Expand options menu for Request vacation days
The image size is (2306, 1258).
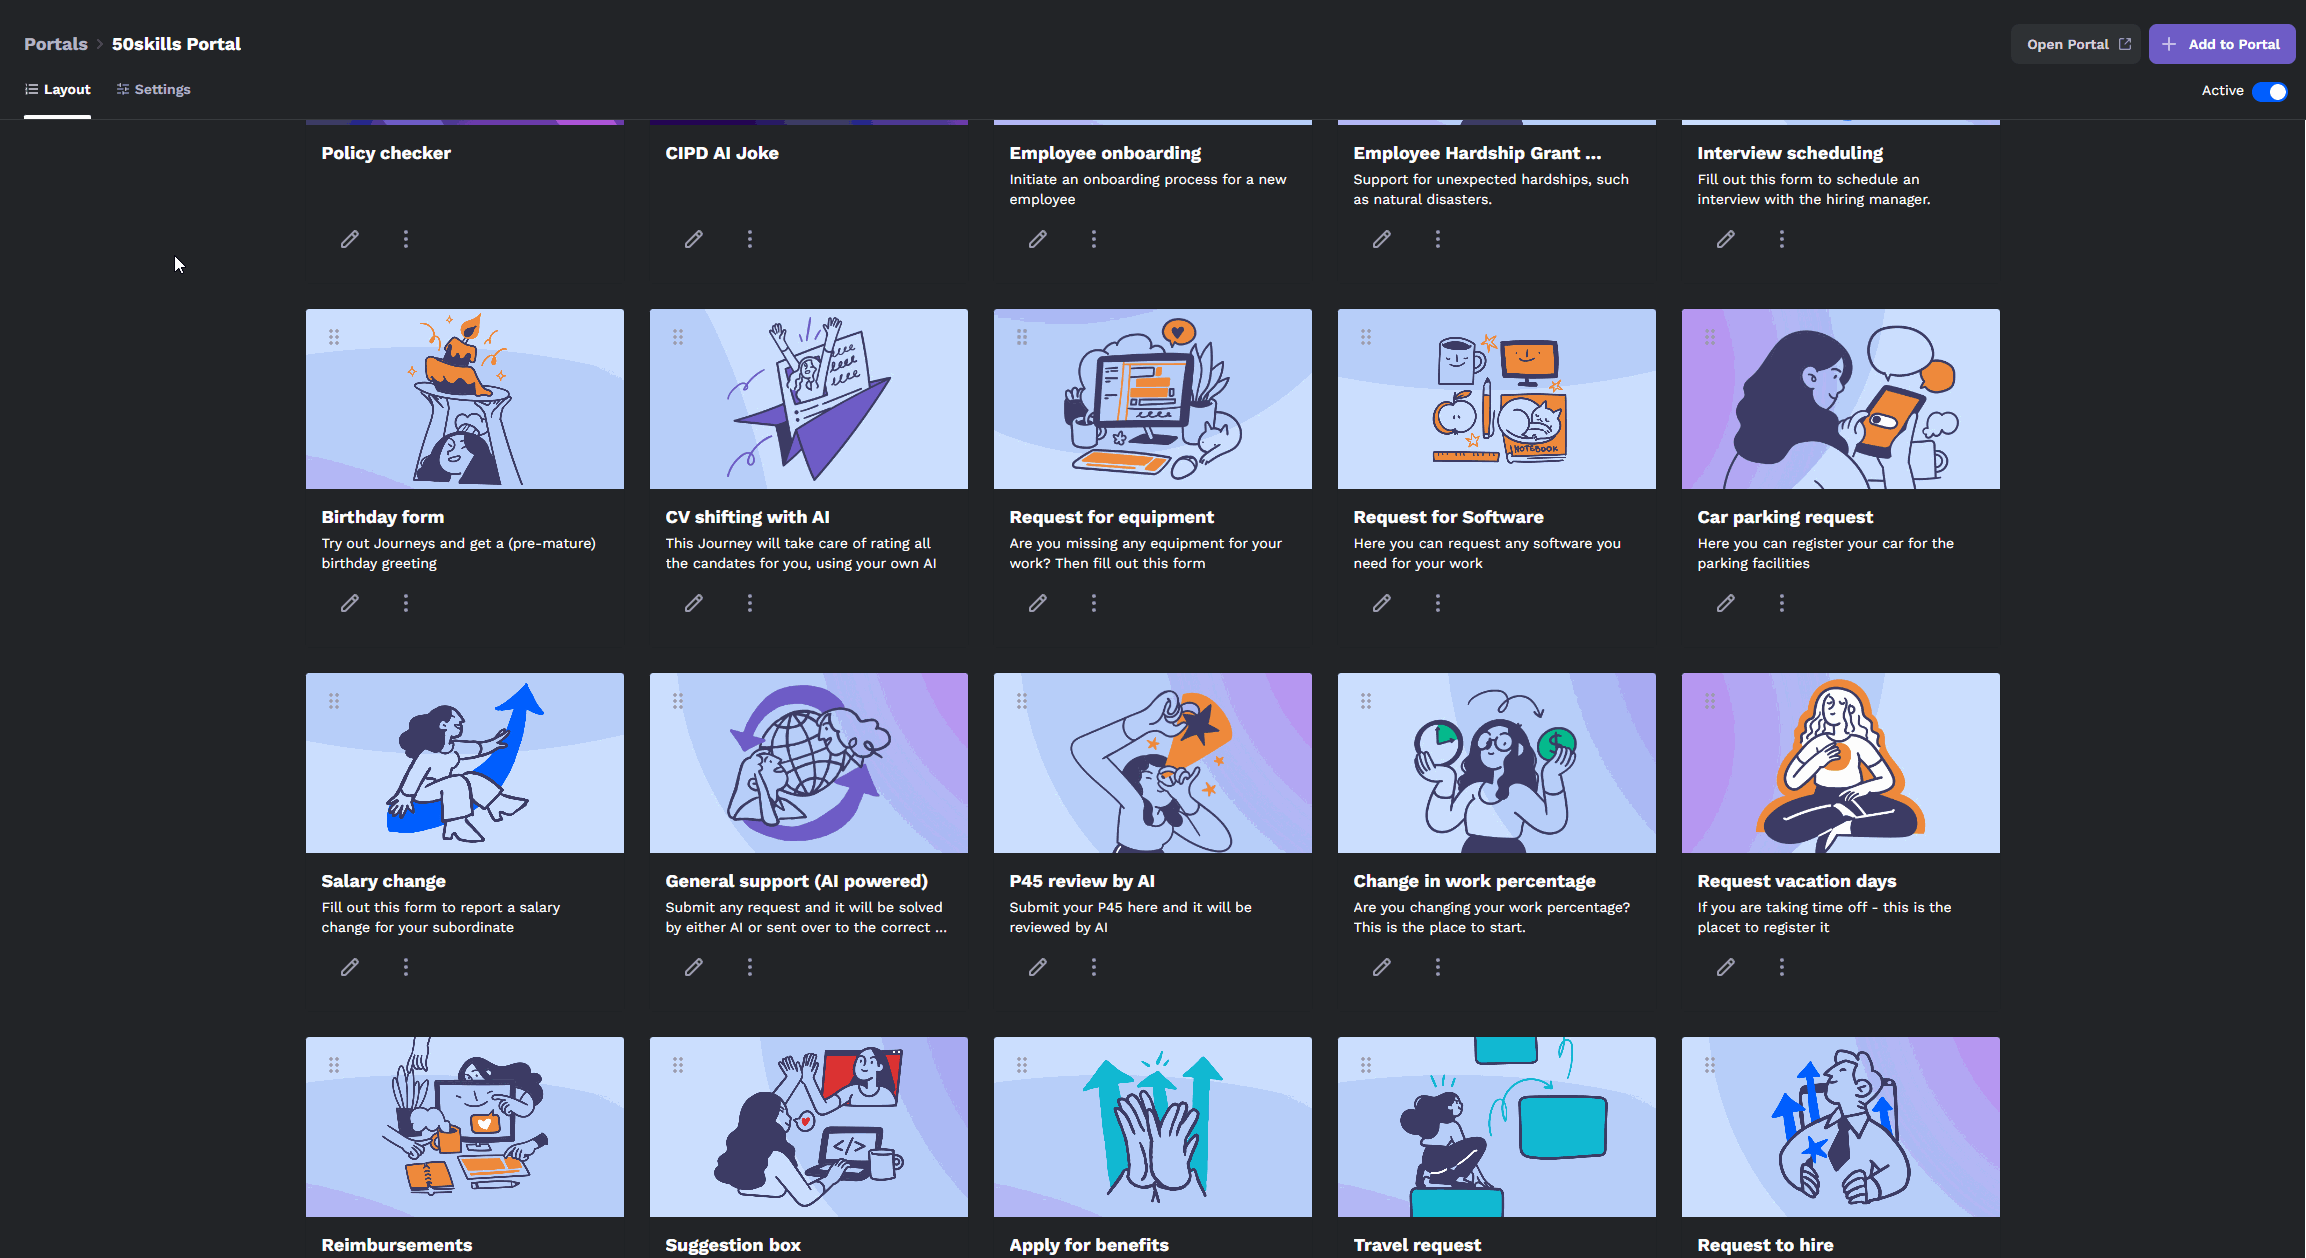click(1781, 967)
